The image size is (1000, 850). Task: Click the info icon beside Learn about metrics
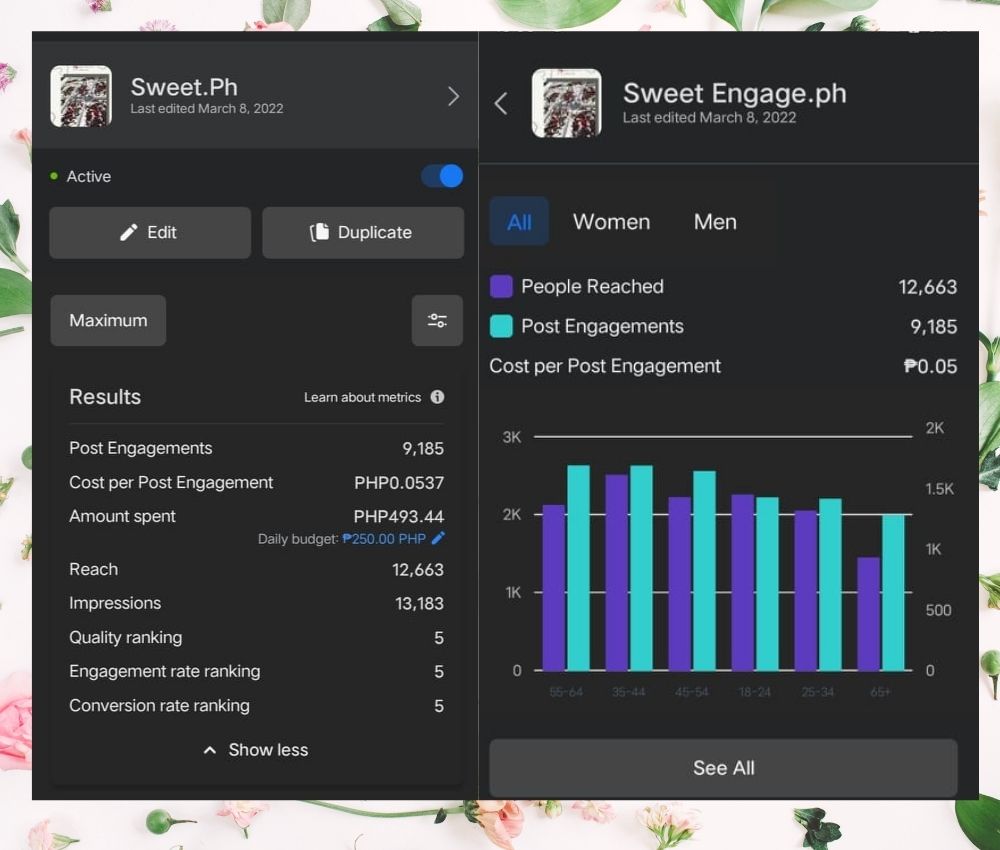pyautogui.click(x=438, y=397)
